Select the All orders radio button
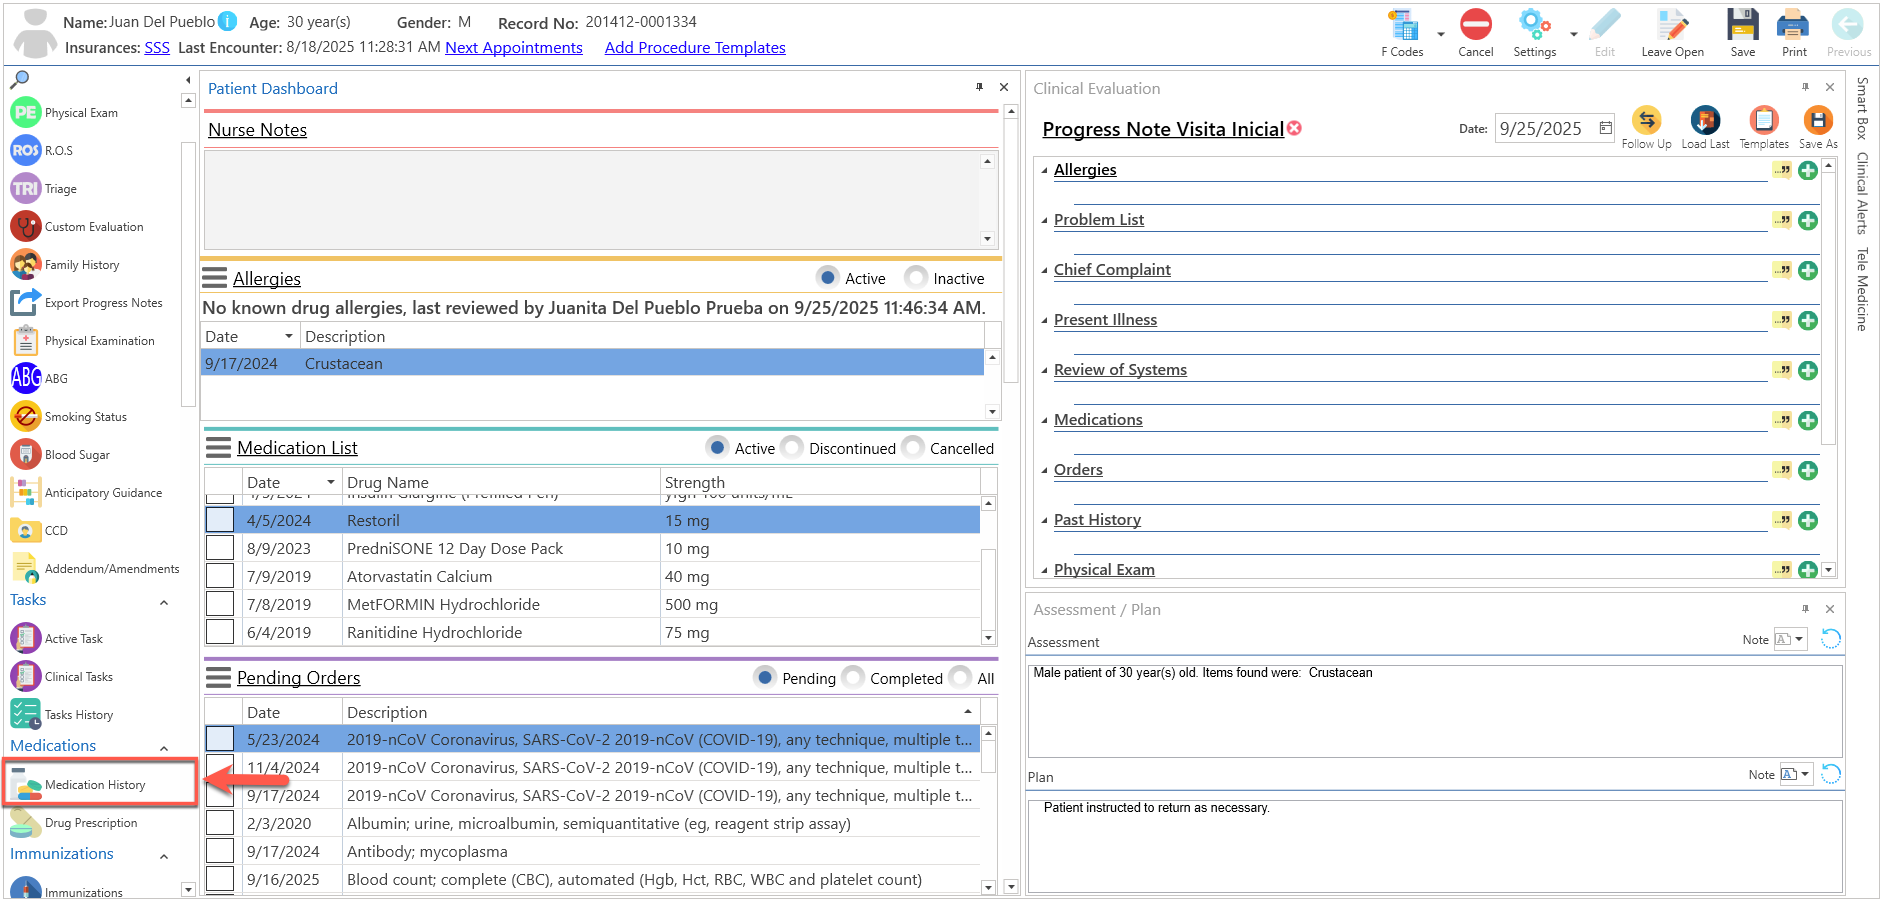Image resolution: width=1882 pixels, height=902 pixels. (960, 677)
